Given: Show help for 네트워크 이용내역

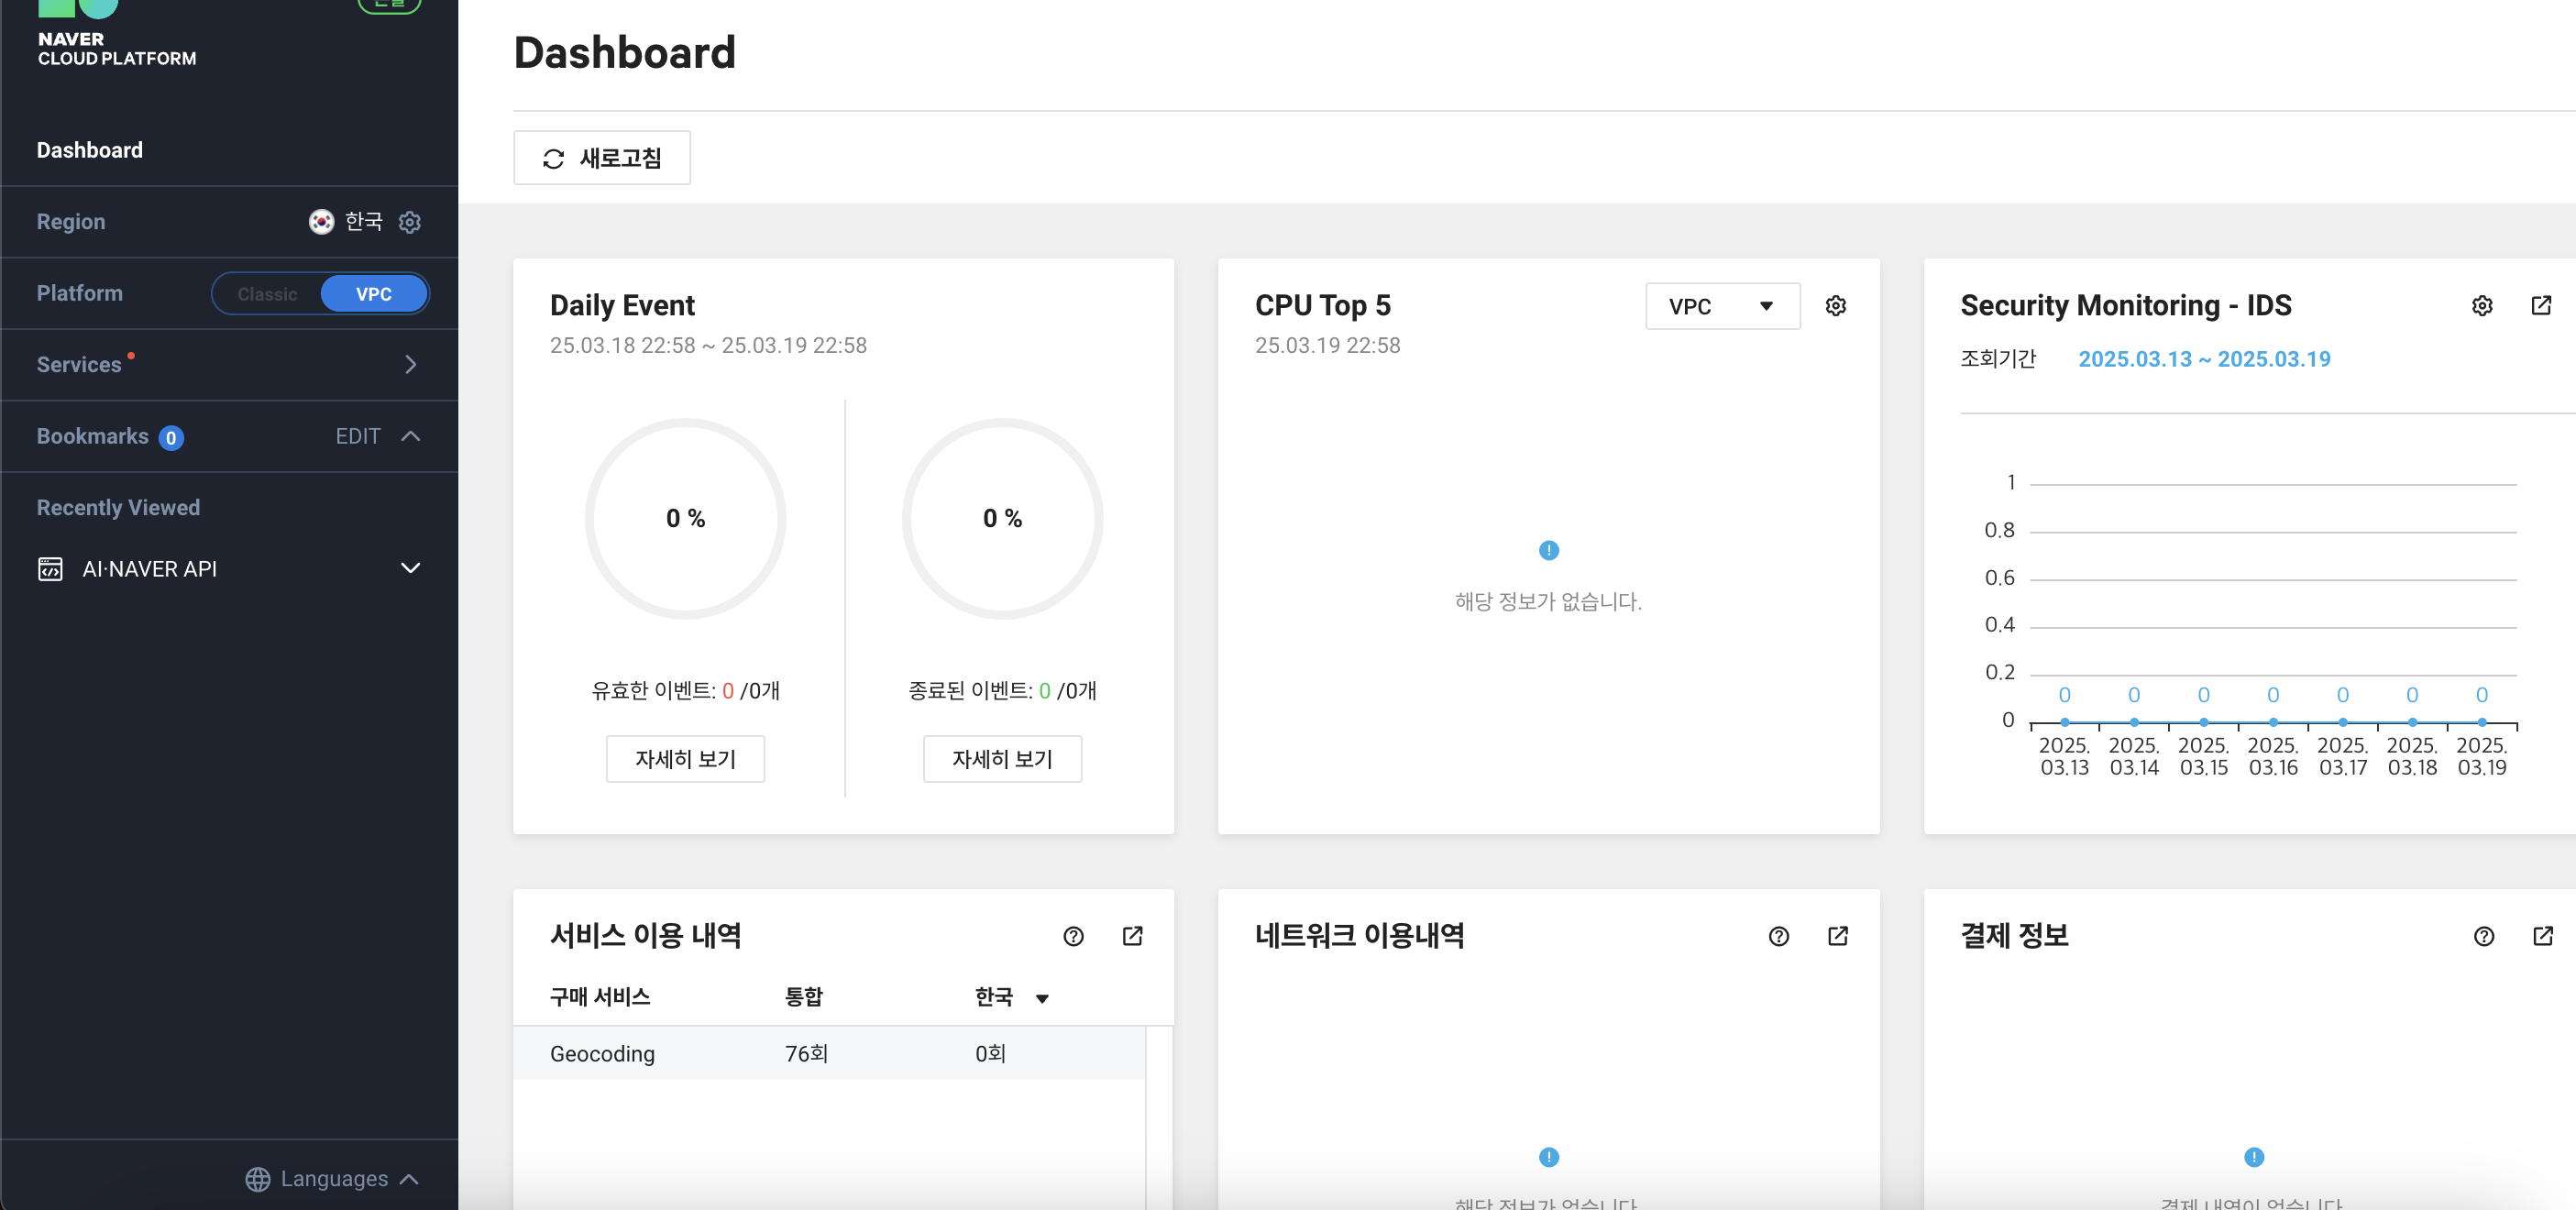Looking at the screenshot, I should click(x=1778, y=936).
